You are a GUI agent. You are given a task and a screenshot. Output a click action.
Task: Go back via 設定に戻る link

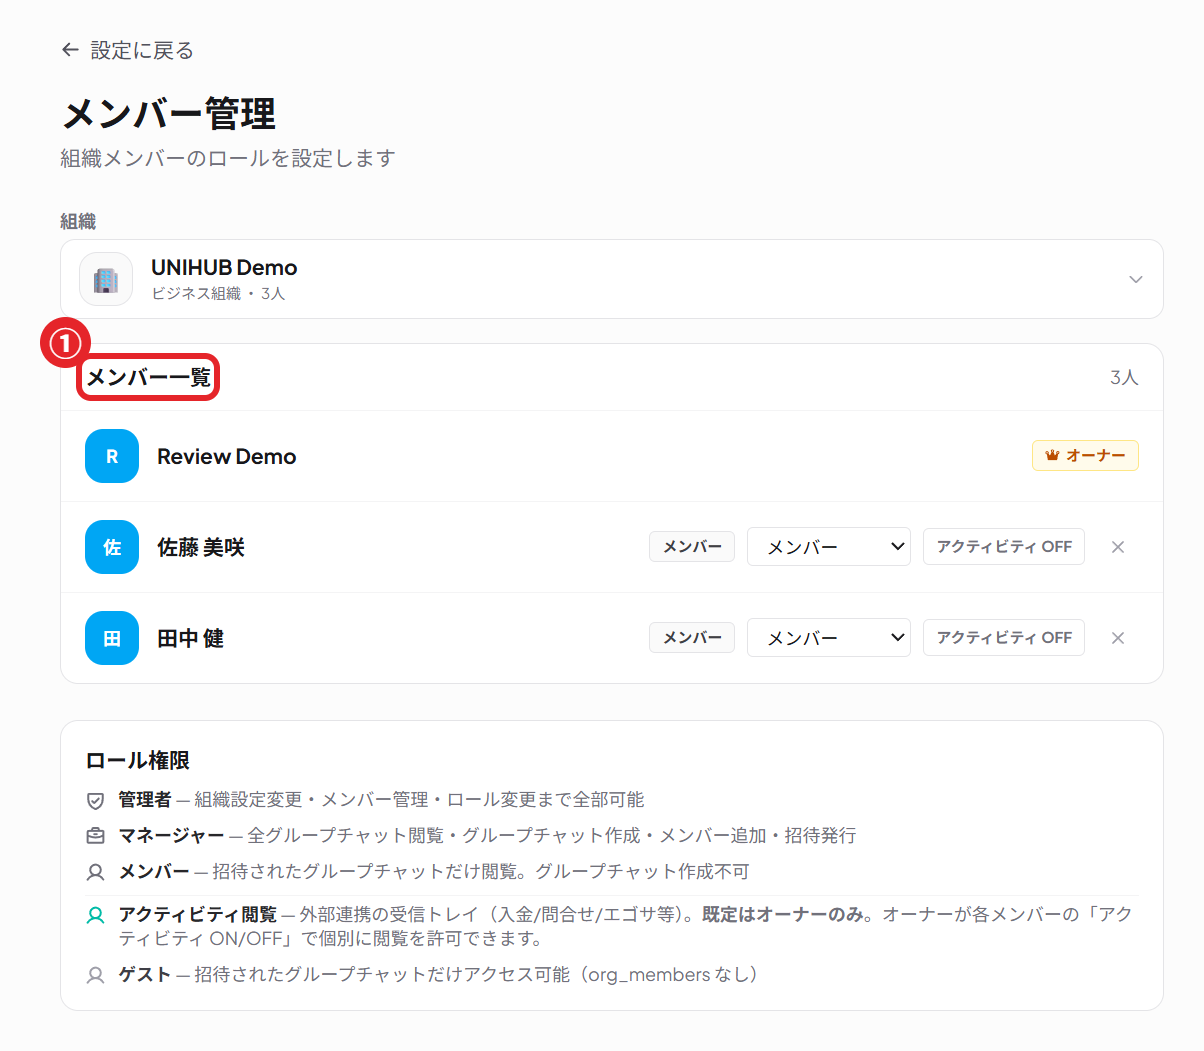click(127, 50)
